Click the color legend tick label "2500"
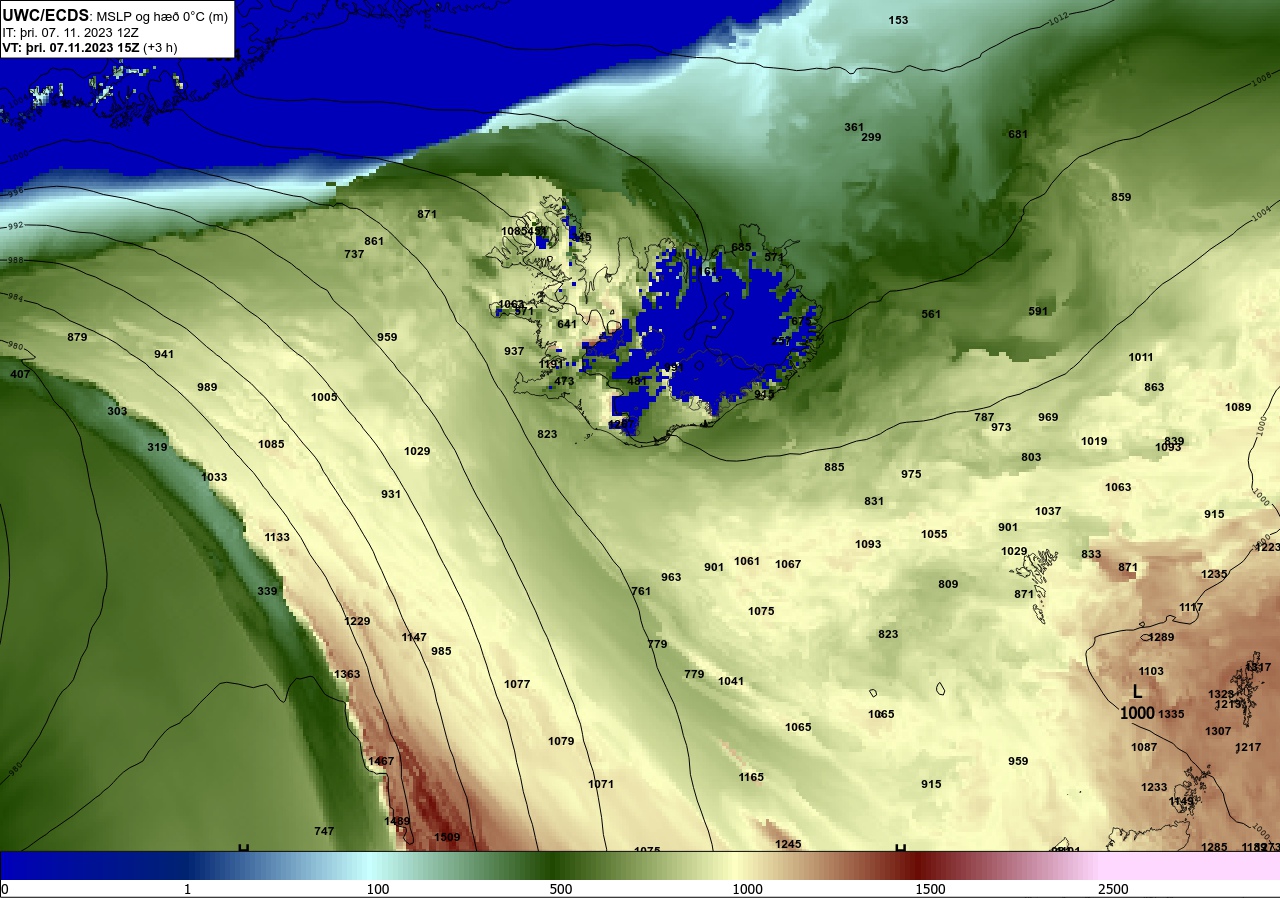 click(x=1113, y=889)
